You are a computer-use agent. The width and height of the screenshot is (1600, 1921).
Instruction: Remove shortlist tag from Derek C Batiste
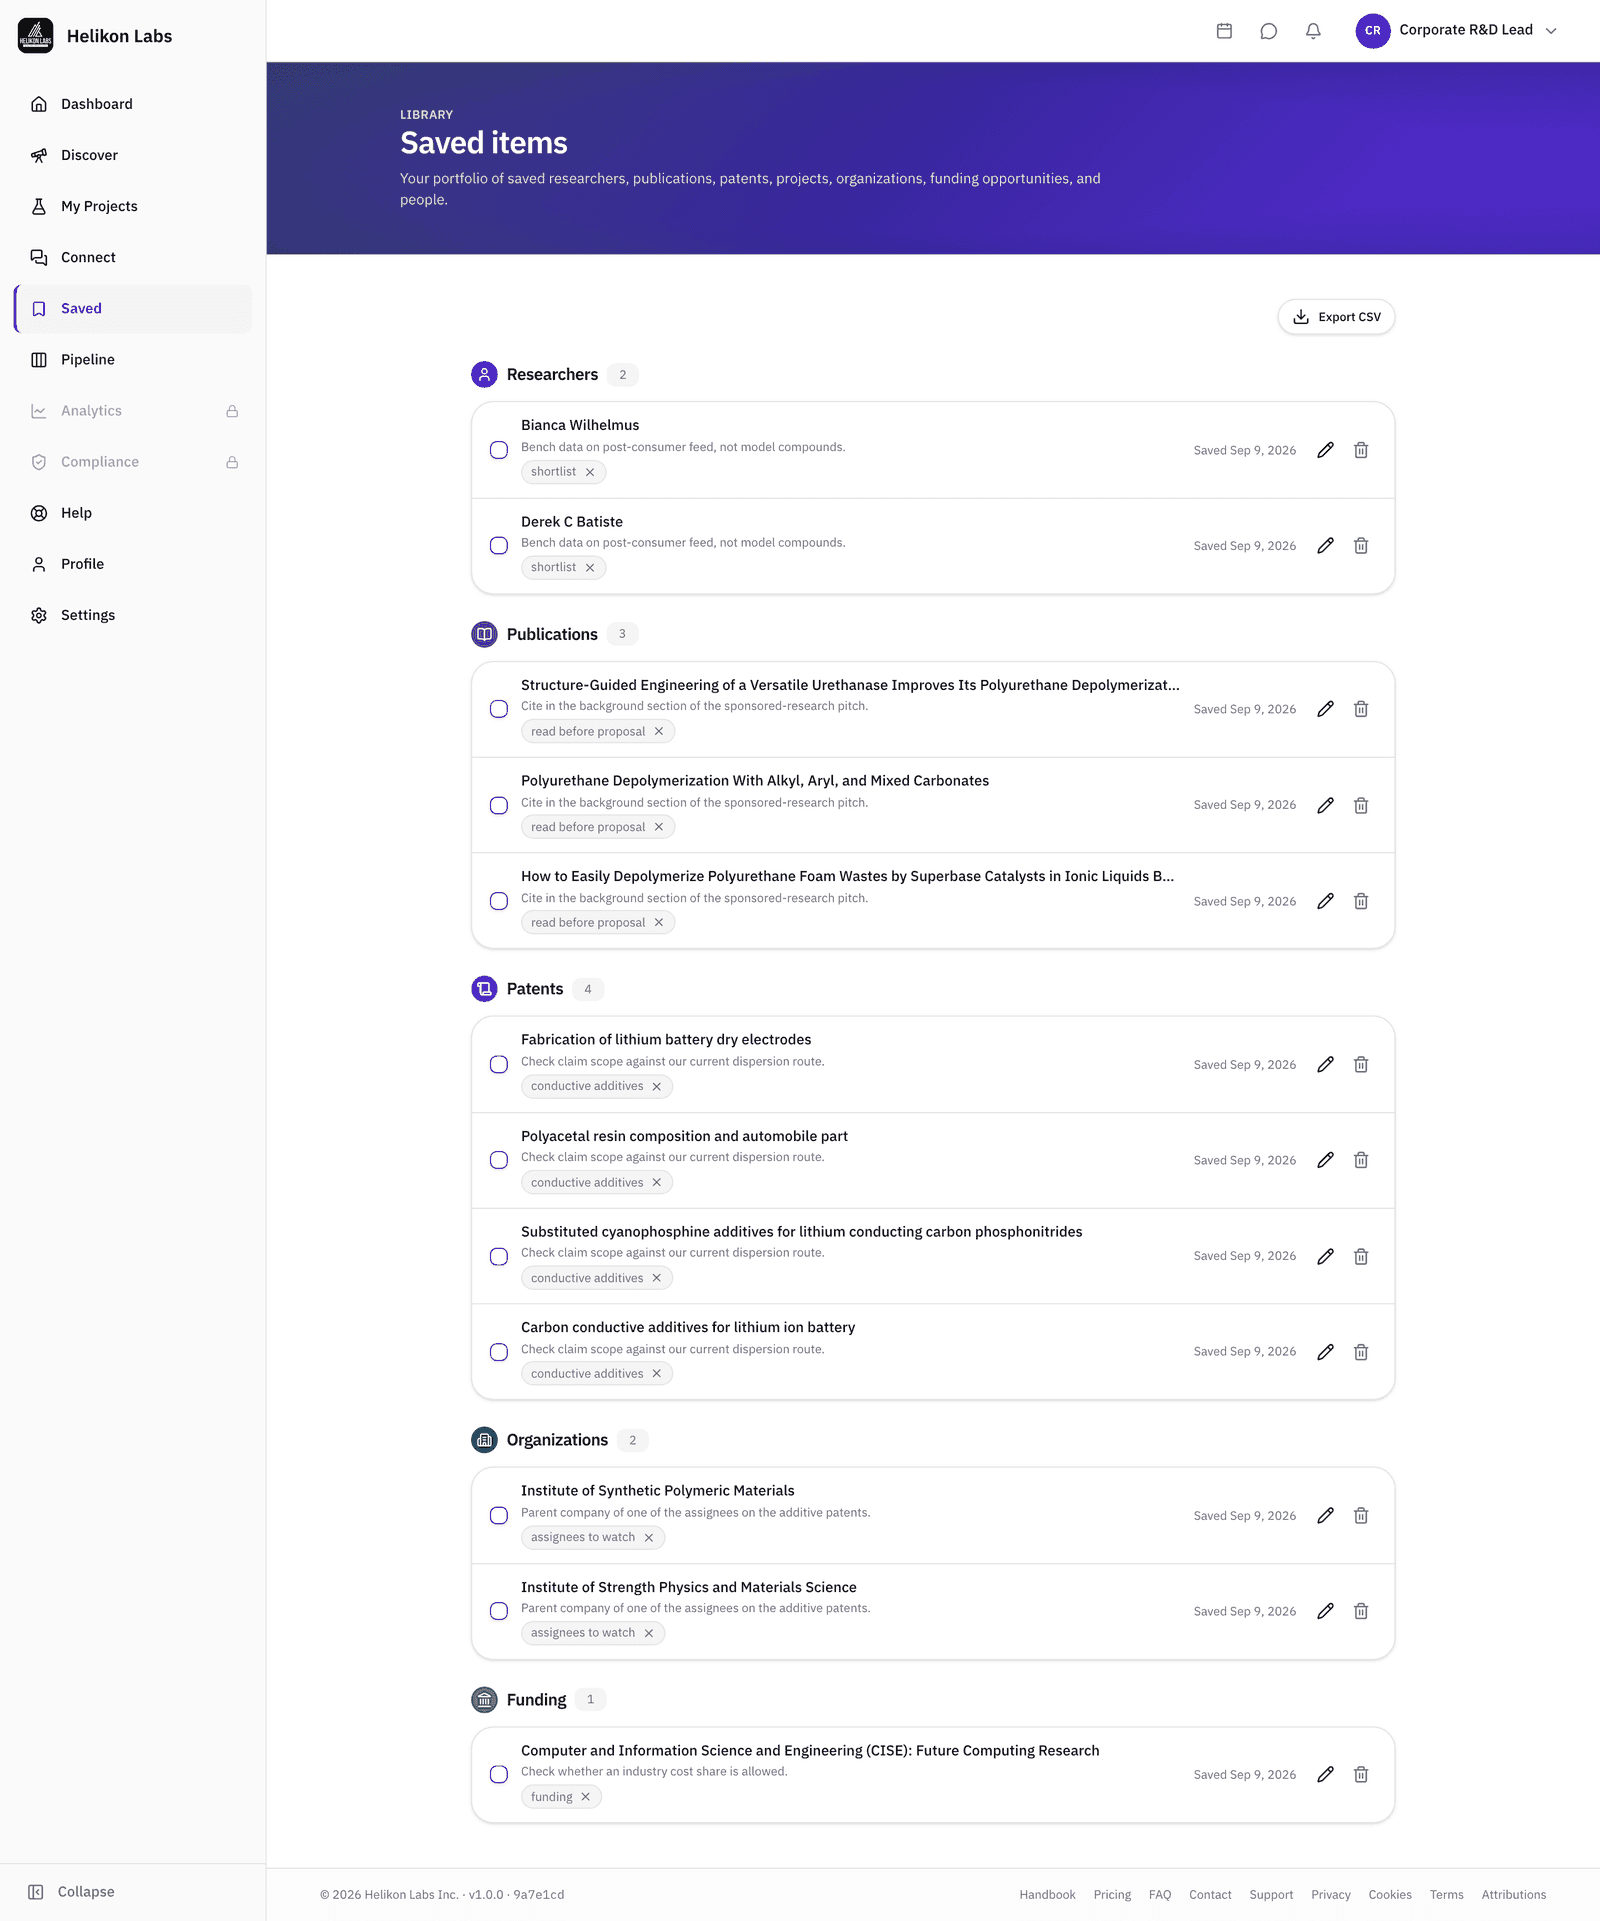pyautogui.click(x=590, y=568)
